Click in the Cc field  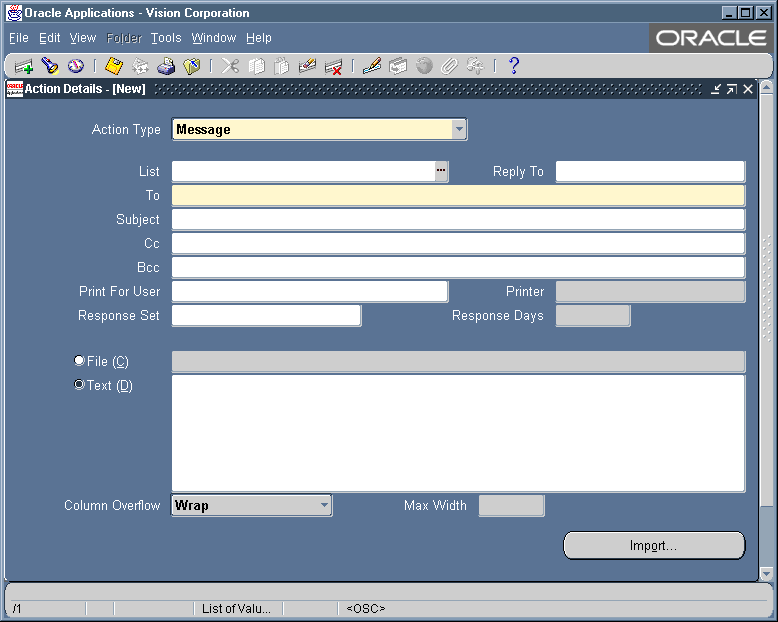click(458, 244)
